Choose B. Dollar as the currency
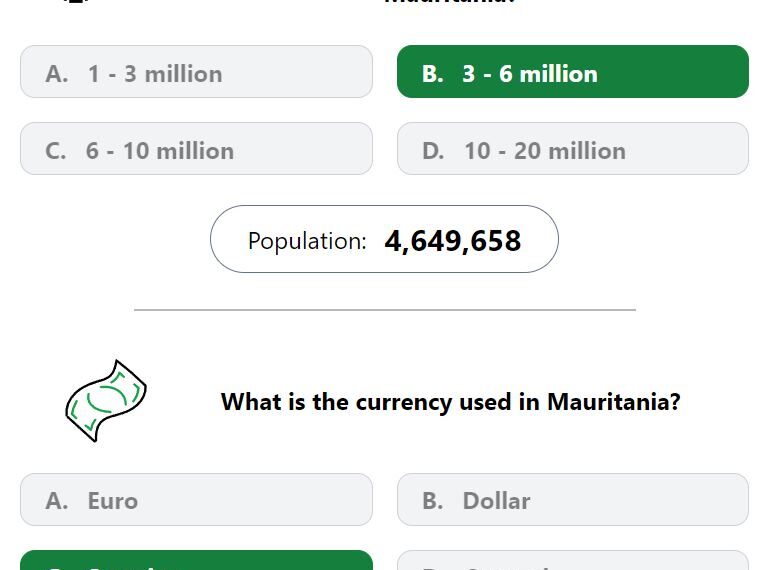This screenshot has height=570, width=770. [573, 500]
